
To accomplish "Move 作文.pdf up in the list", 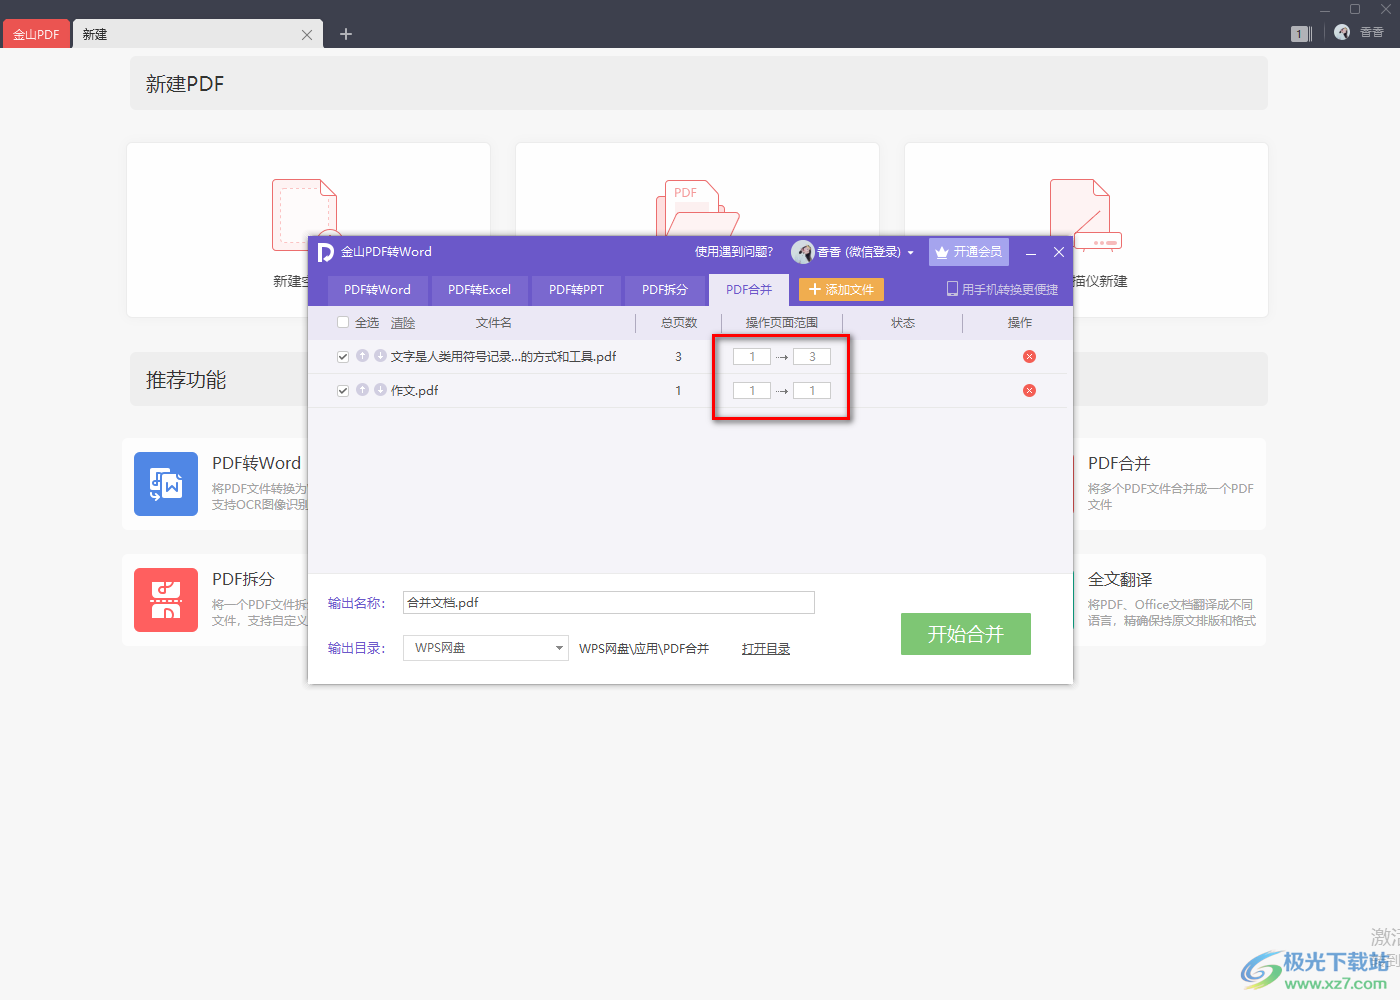I will 362,390.
